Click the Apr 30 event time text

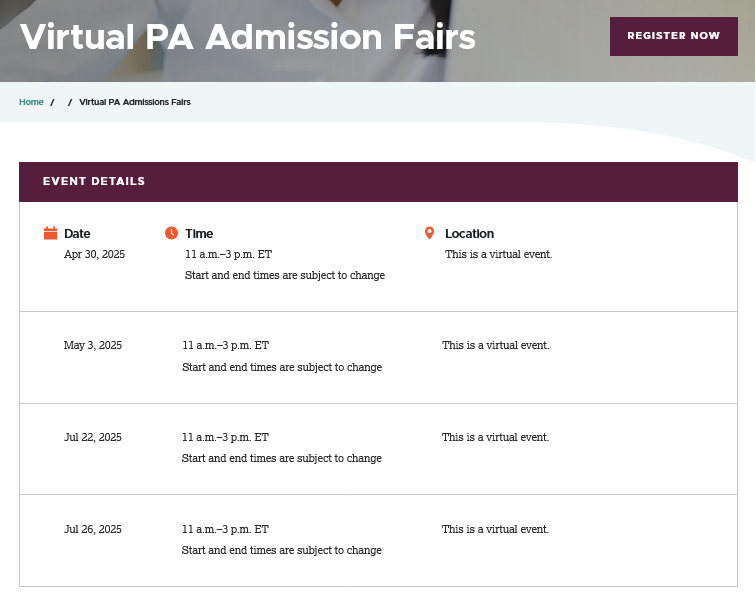click(x=228, y=254)
